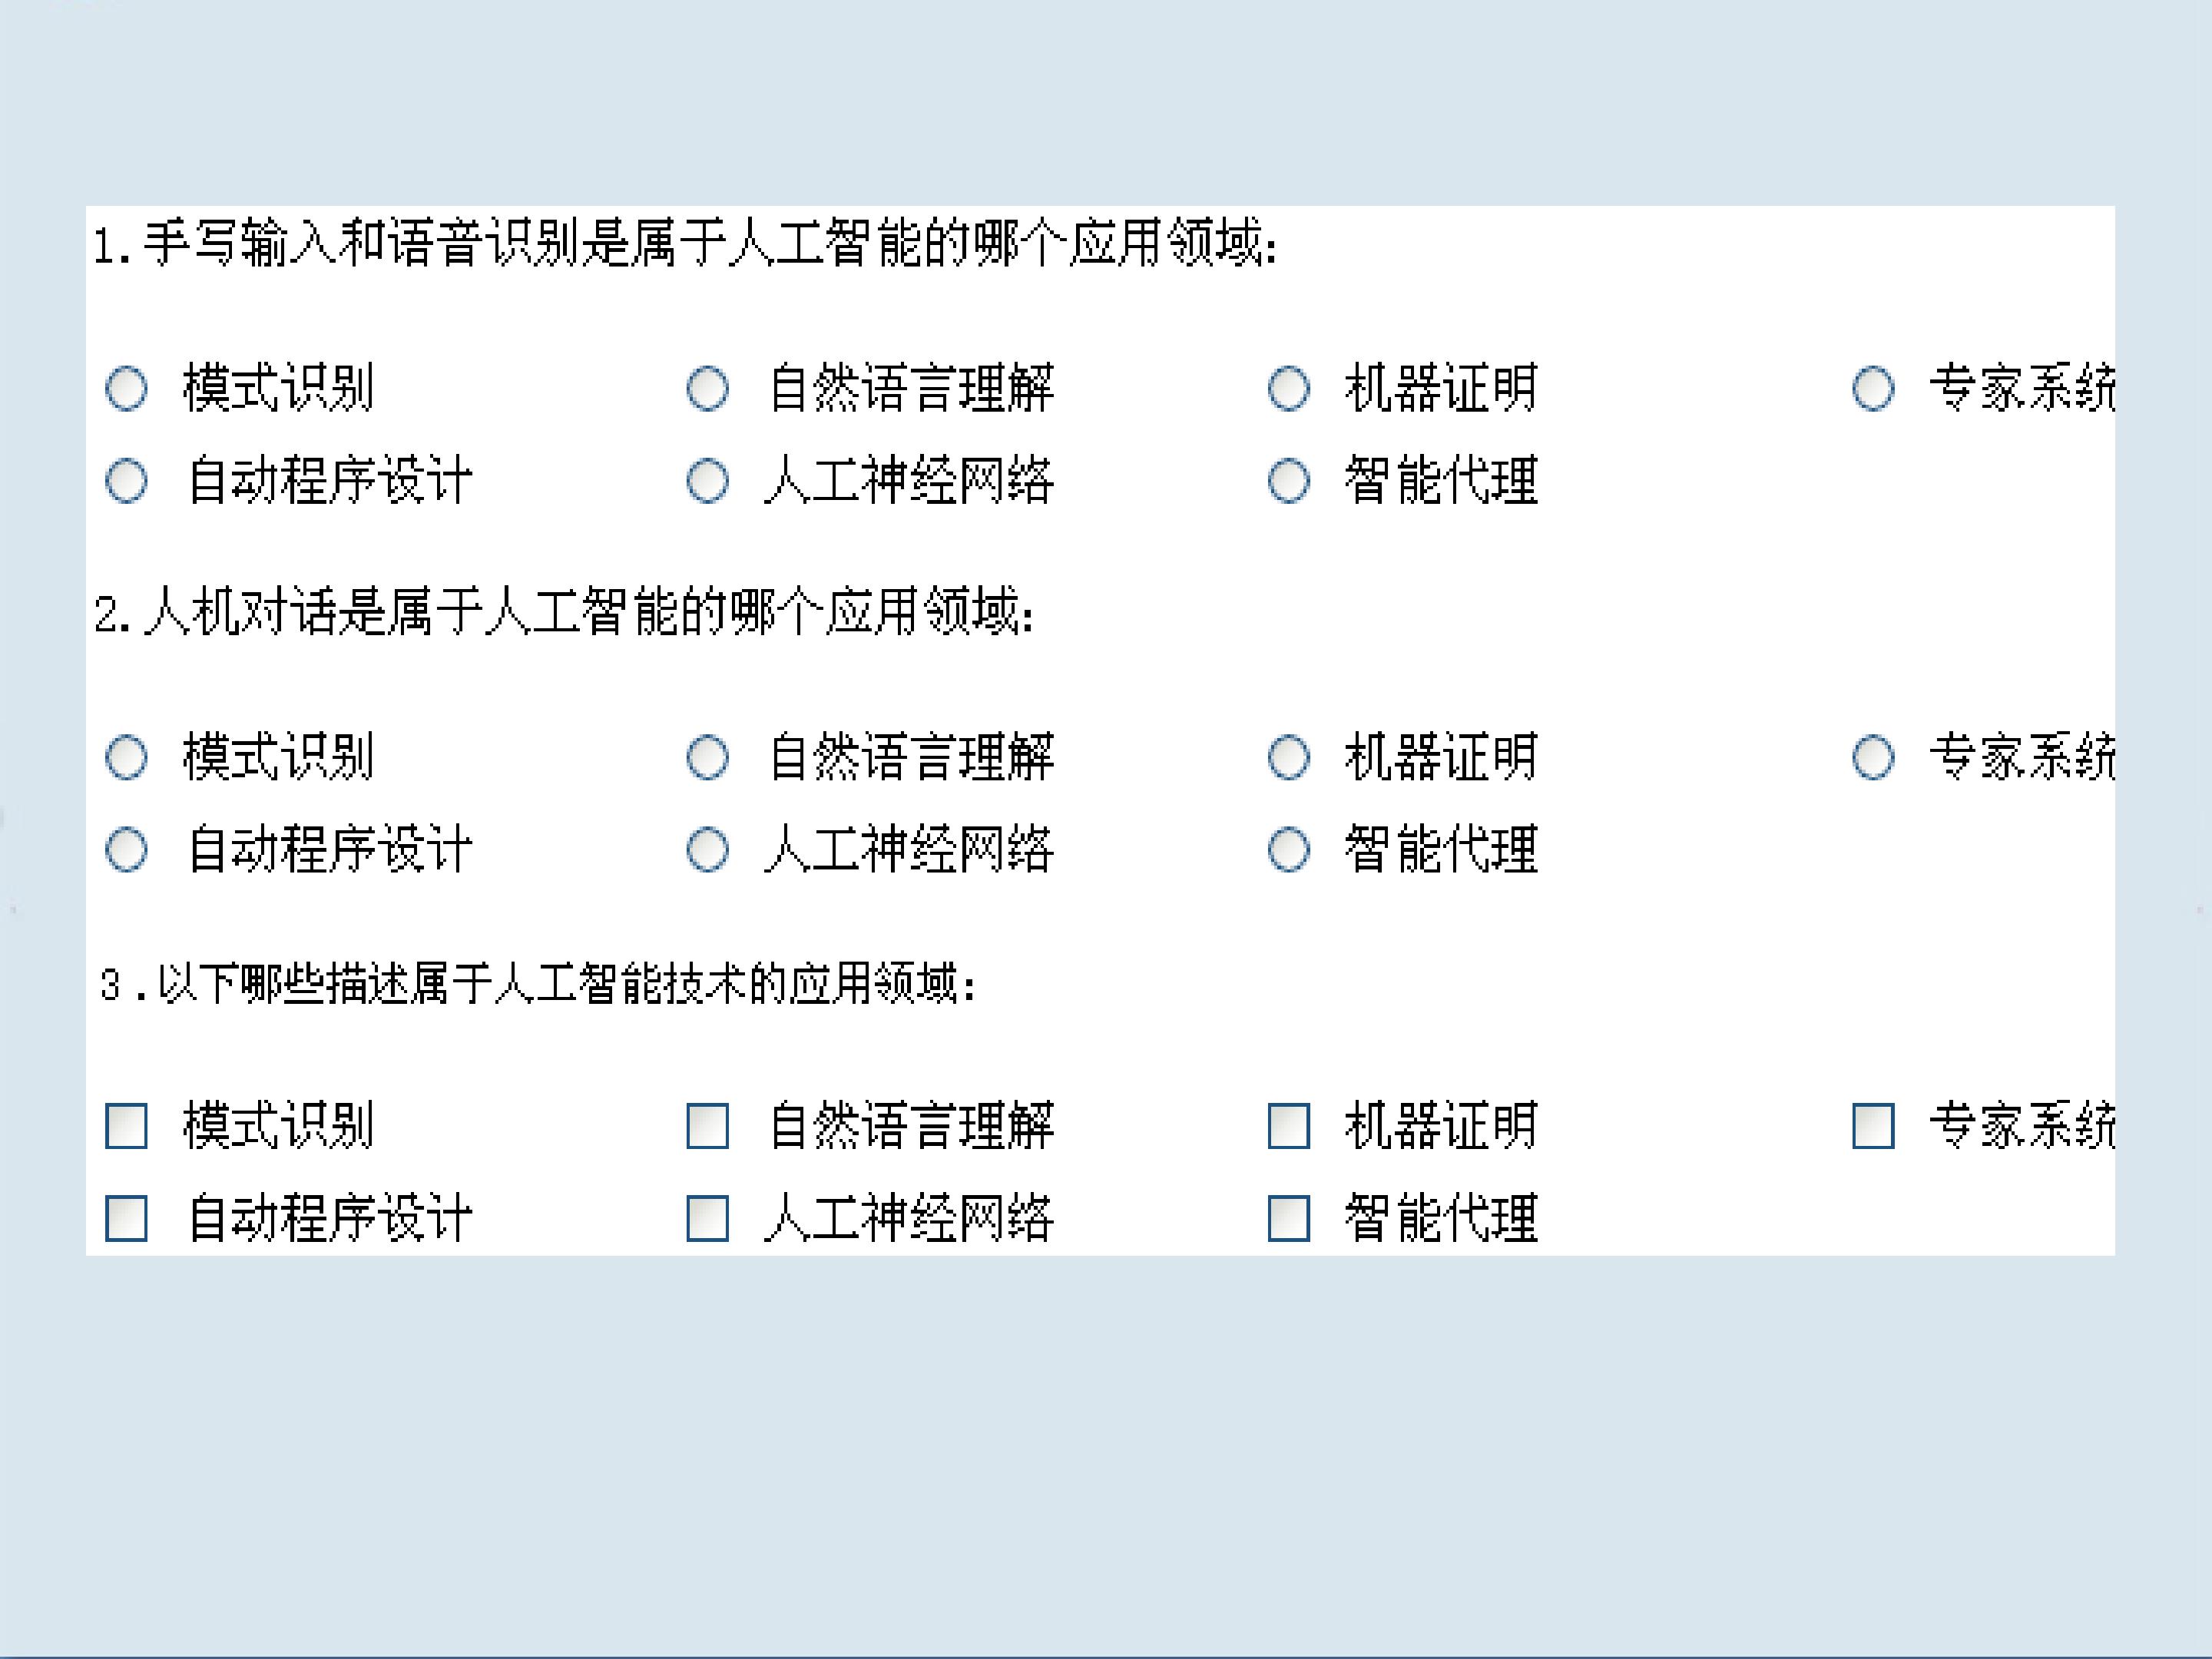Screen dimensions: 2212x1659
Task: Tick 机器证明 checkbox in question 3
Action: point(1288,1126)
